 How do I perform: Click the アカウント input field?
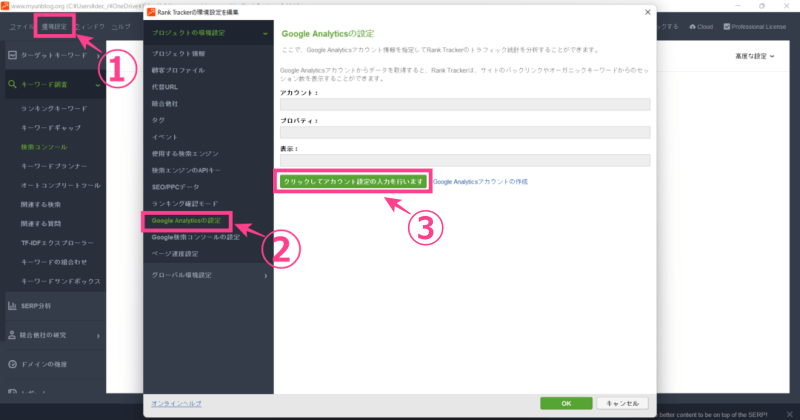pos(465,105)
